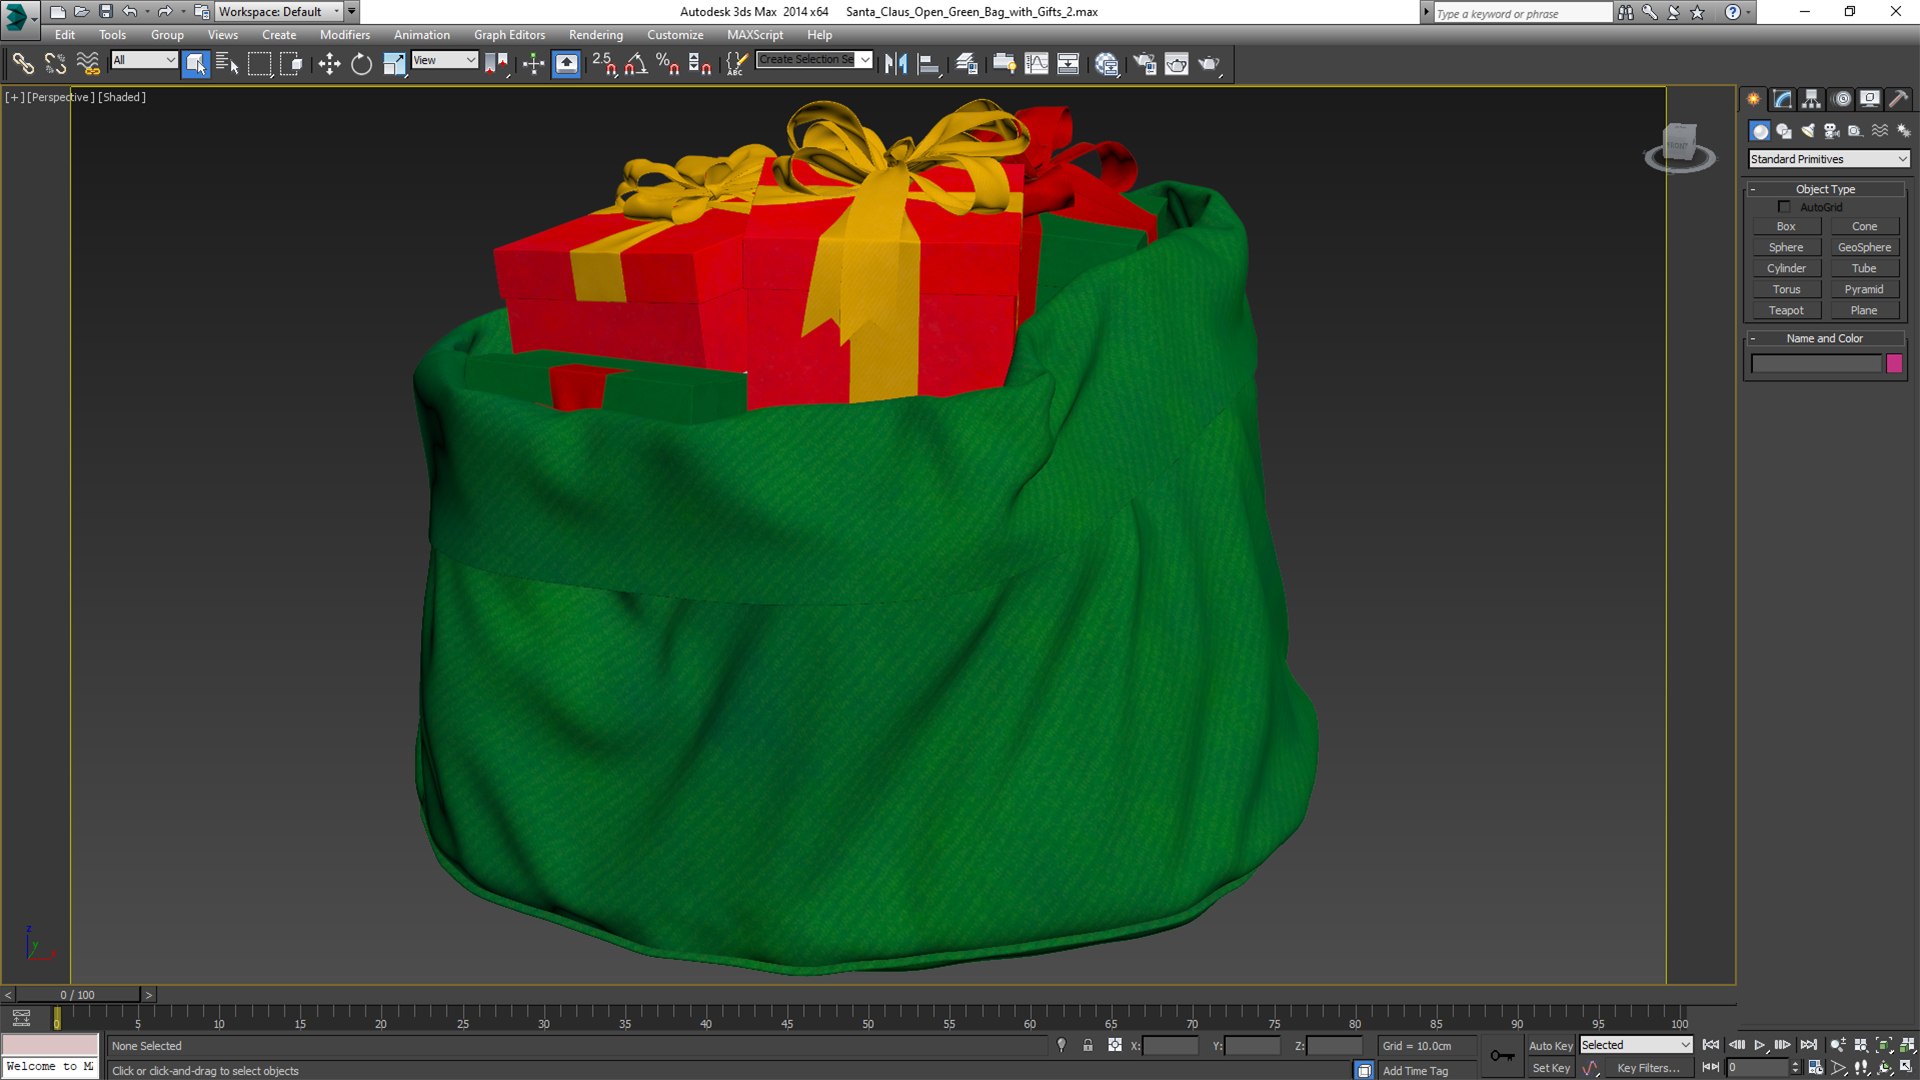Screen dimensions: 1920x1080
Task: Activate the Select and Move tool
Action: tap(329, 64)
